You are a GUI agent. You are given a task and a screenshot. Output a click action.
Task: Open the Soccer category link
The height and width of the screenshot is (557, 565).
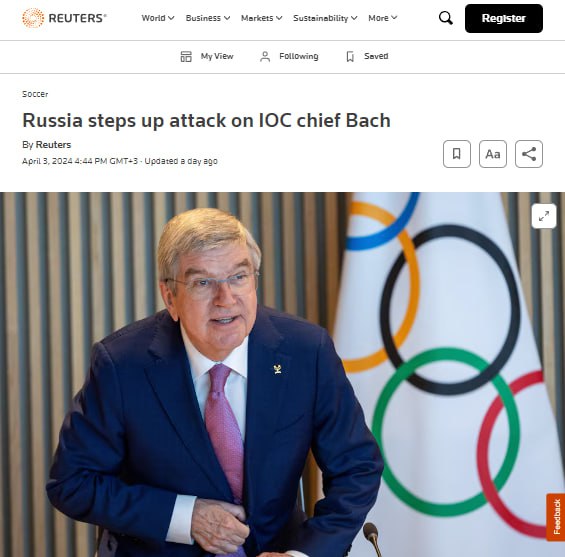click(x=35, y=94)
